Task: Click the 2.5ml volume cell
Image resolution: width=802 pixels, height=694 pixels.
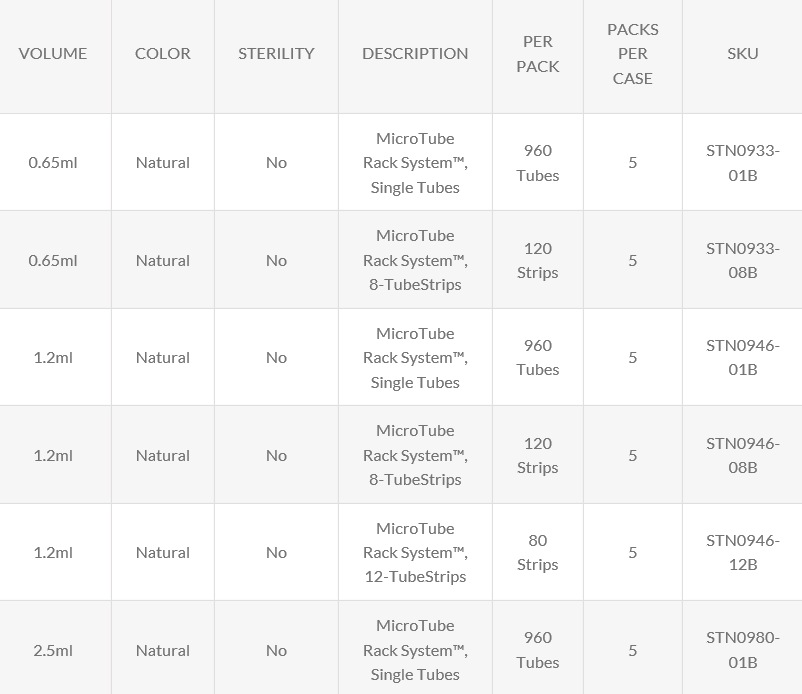Action: pos(53,650)
